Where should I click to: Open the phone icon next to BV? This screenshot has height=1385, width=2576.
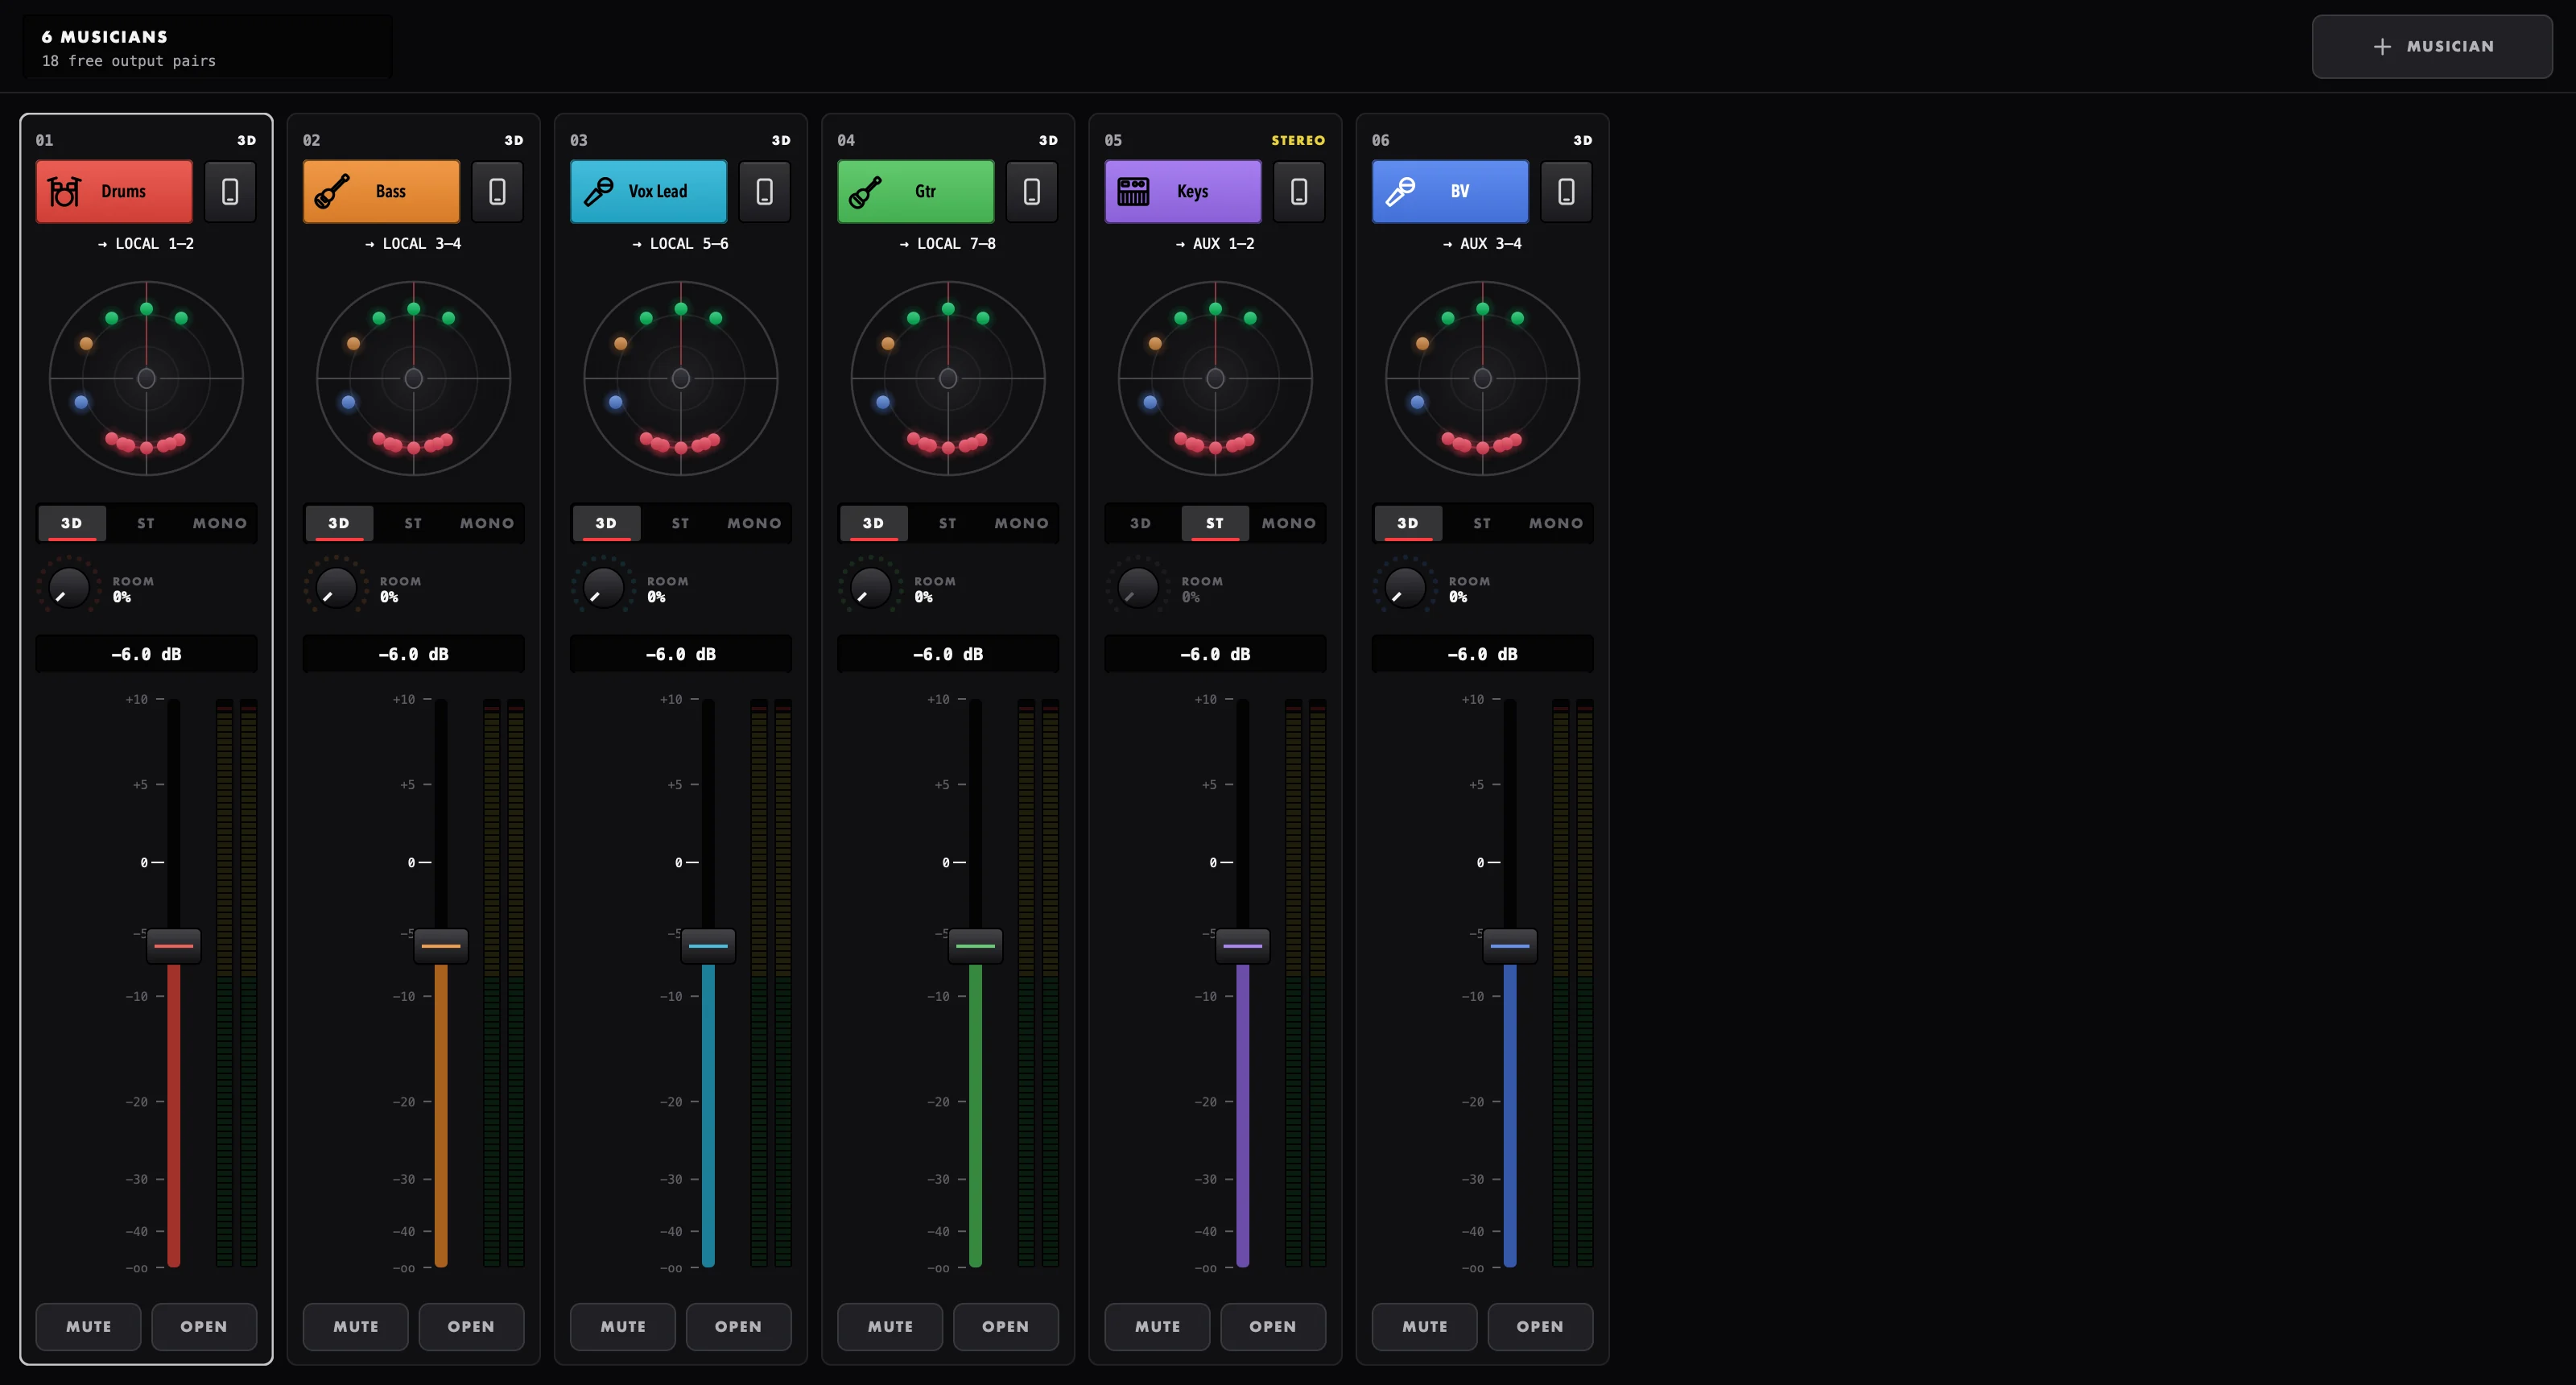(1567, 191)
